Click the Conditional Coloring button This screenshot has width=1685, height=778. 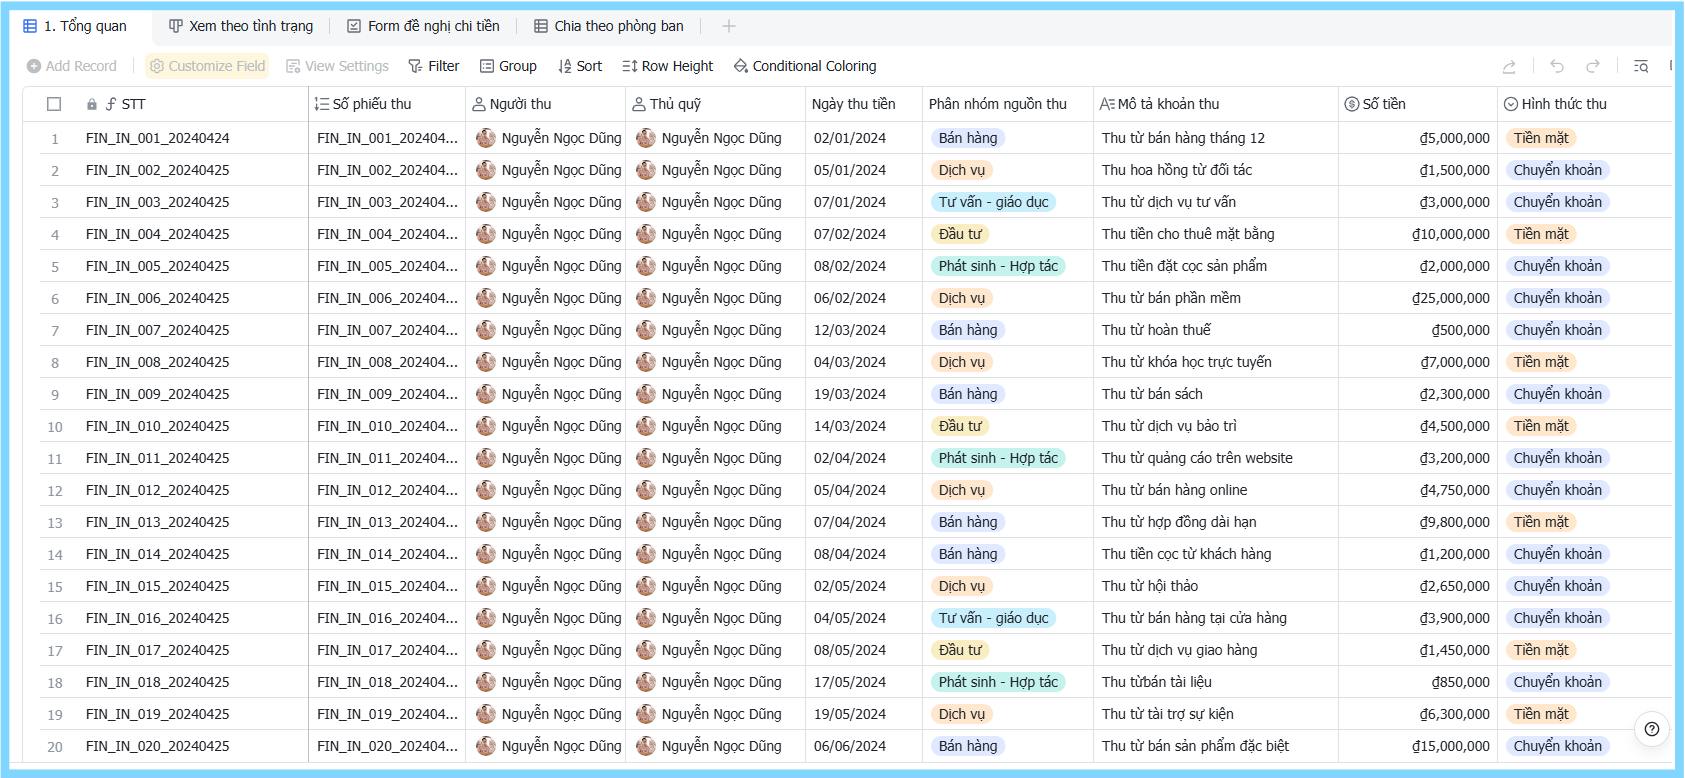[x=805, y=66]
